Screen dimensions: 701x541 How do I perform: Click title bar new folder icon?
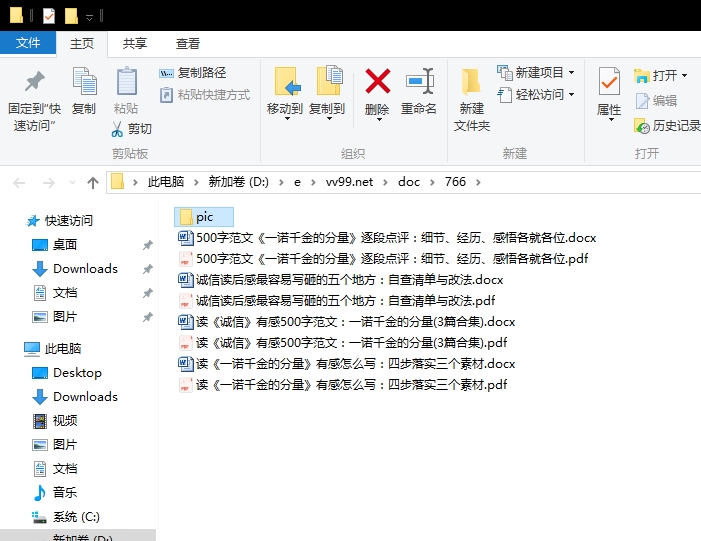tap(71, 16)
